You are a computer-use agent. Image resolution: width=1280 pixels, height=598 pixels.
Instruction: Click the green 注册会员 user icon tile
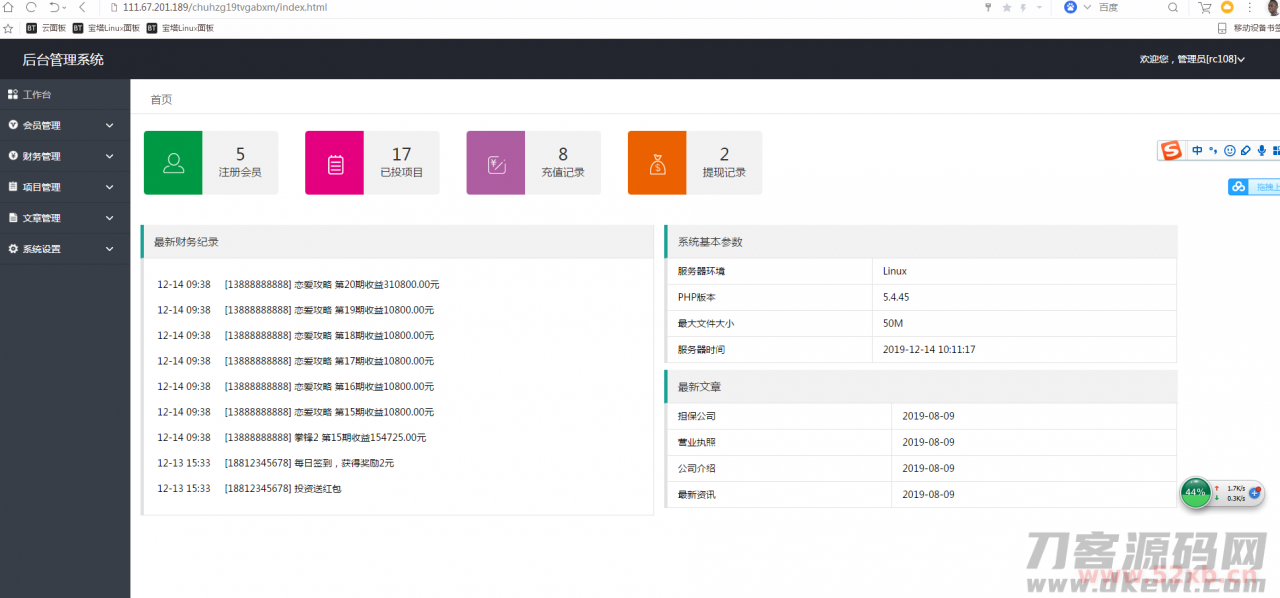[173, 163]
